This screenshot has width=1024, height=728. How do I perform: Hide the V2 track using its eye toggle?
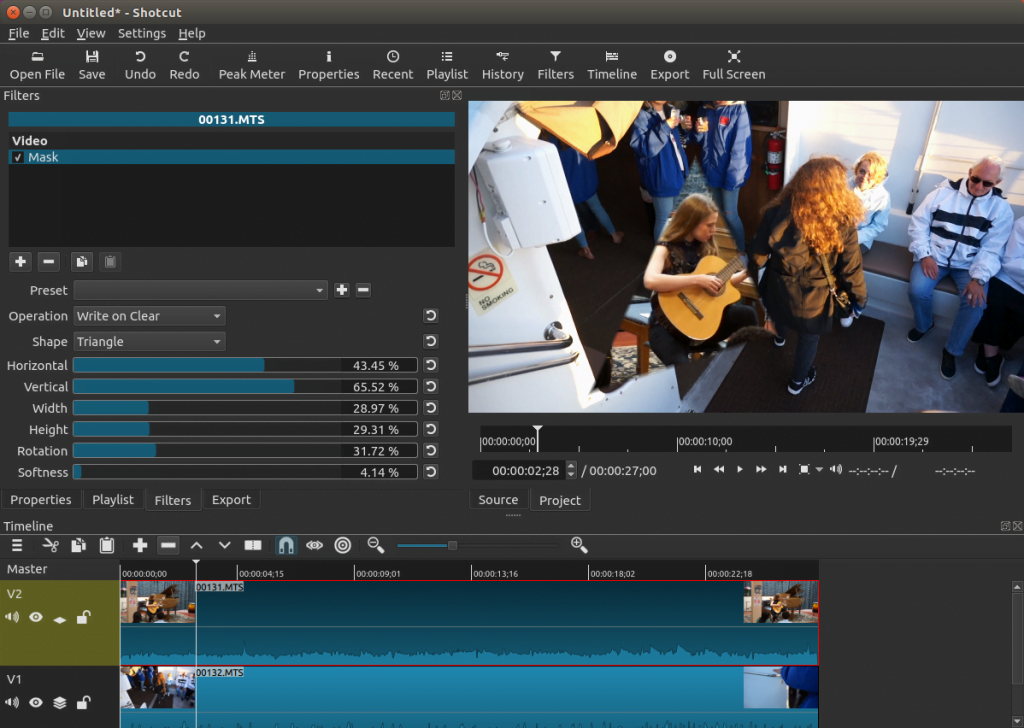coord(36,617)
